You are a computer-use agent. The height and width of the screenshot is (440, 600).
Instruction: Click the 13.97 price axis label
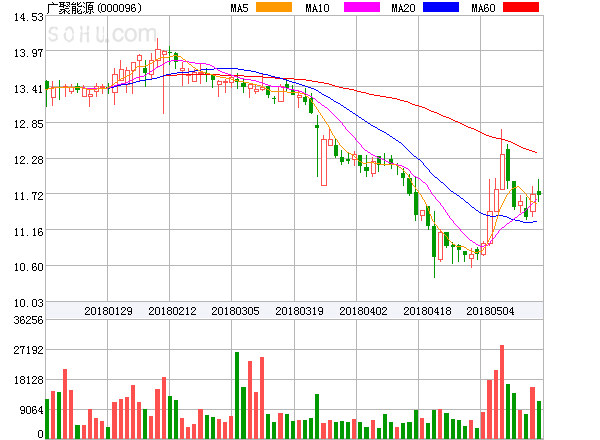click(x=29, y=53)
